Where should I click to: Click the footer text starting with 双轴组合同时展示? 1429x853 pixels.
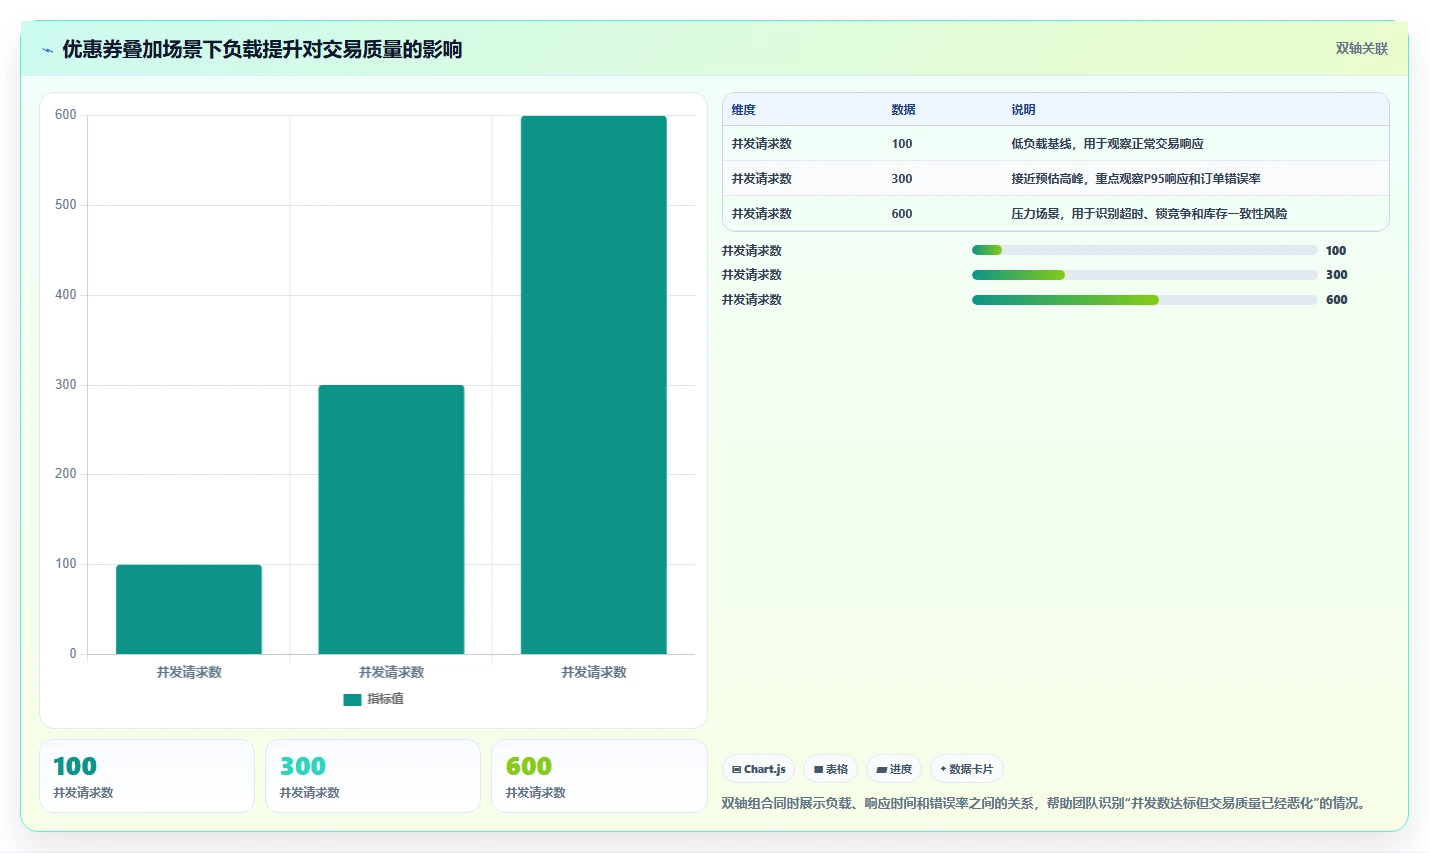1045,803
